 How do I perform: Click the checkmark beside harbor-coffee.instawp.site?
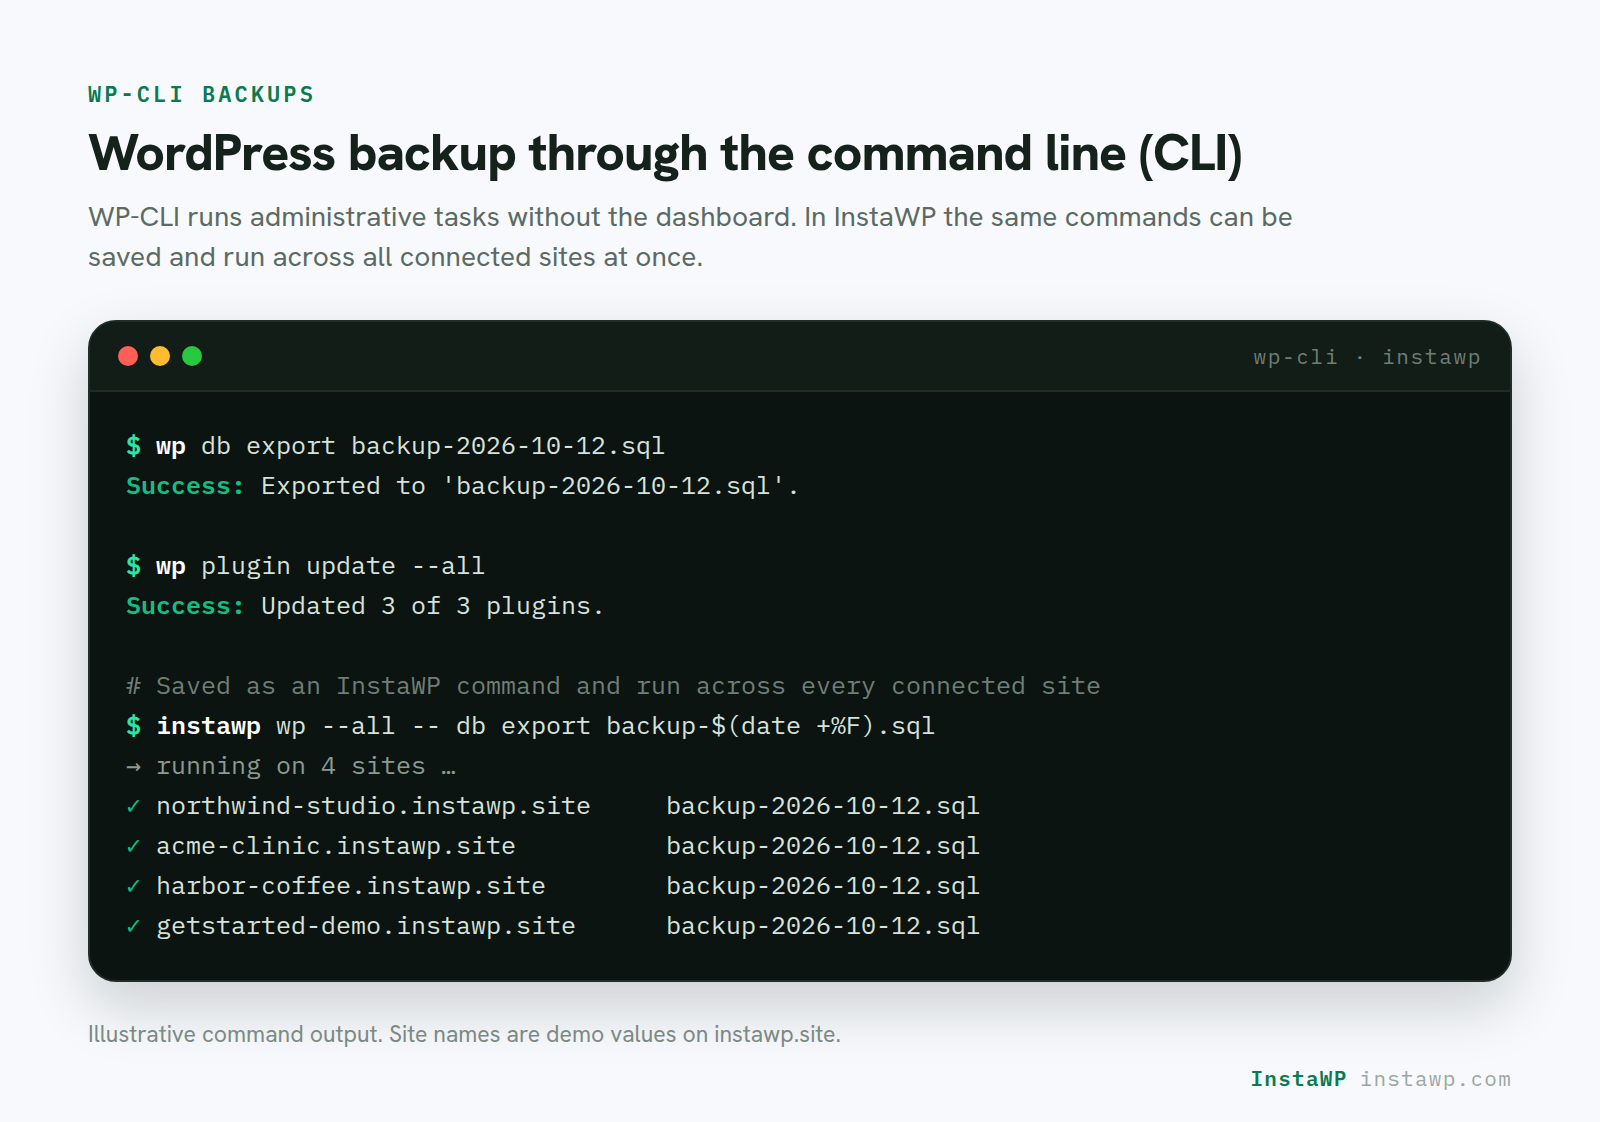pos(133,886)
